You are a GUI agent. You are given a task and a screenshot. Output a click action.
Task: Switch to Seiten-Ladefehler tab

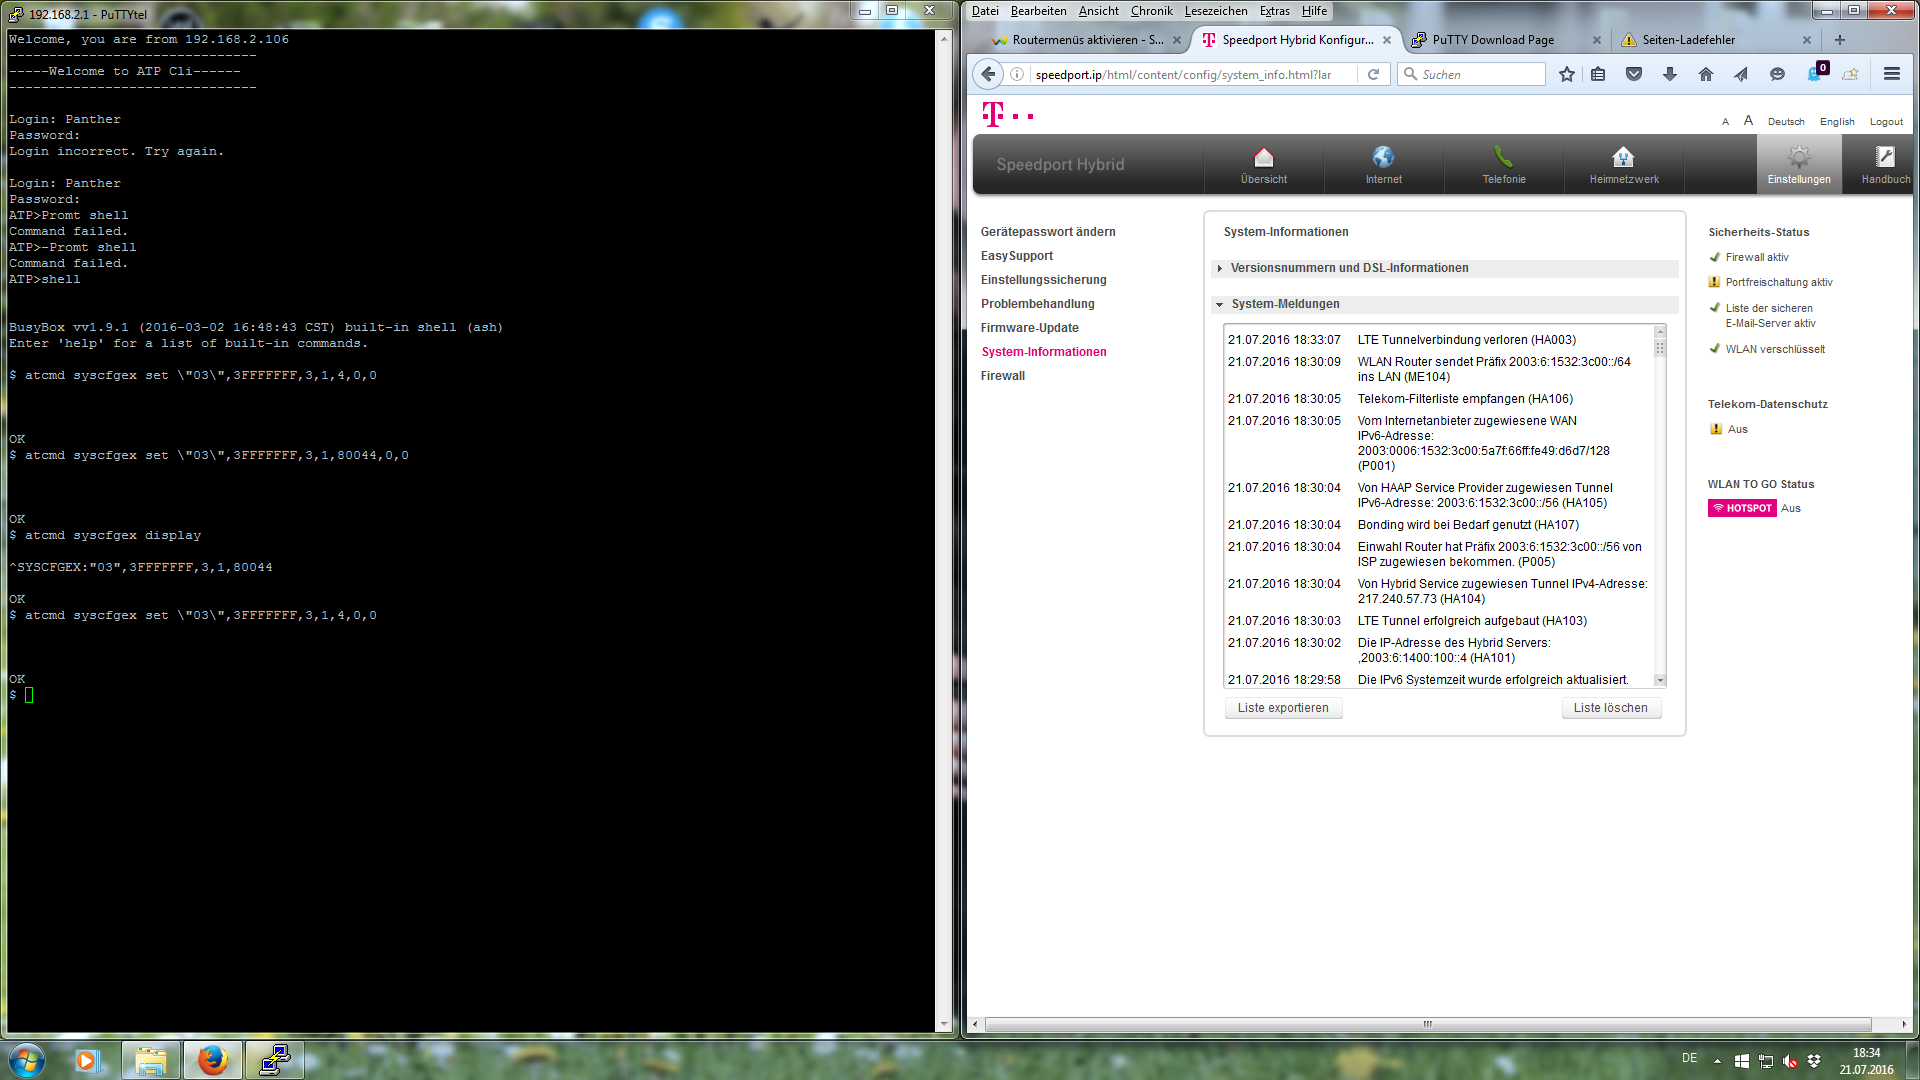(1716, 40)
